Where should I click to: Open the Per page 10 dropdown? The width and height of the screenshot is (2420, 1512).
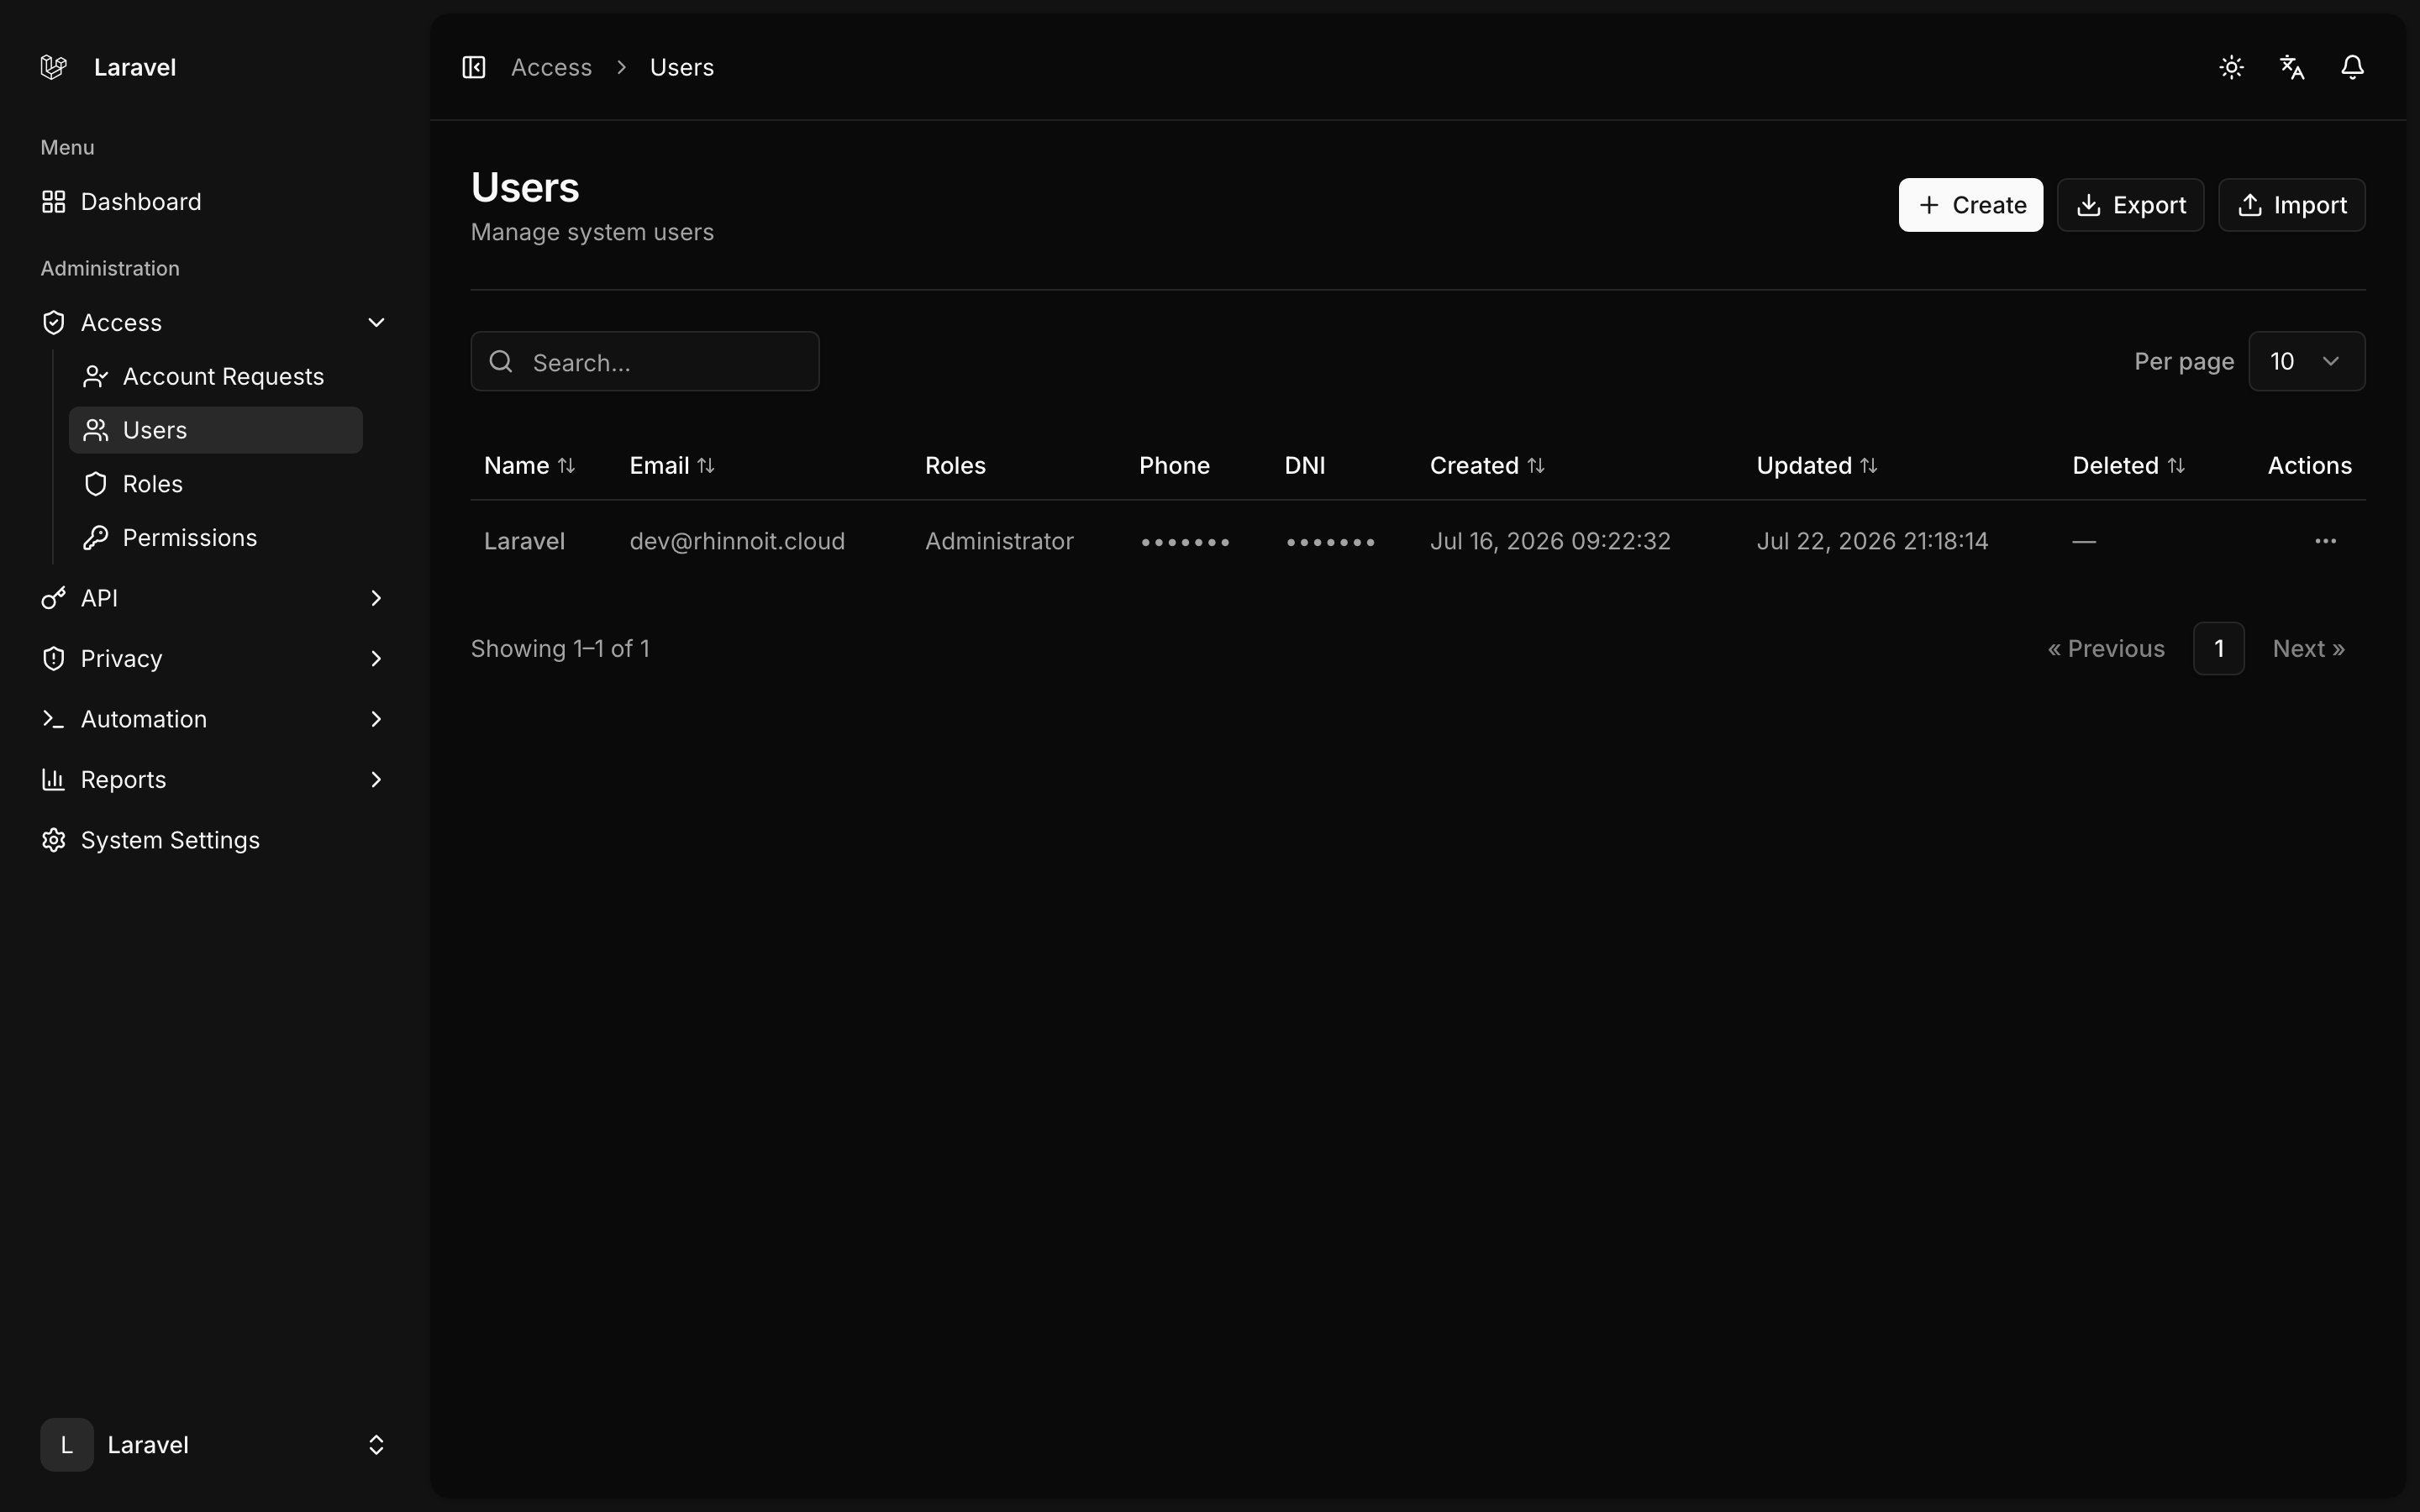pyautogui.click(x=2306, y=361)
